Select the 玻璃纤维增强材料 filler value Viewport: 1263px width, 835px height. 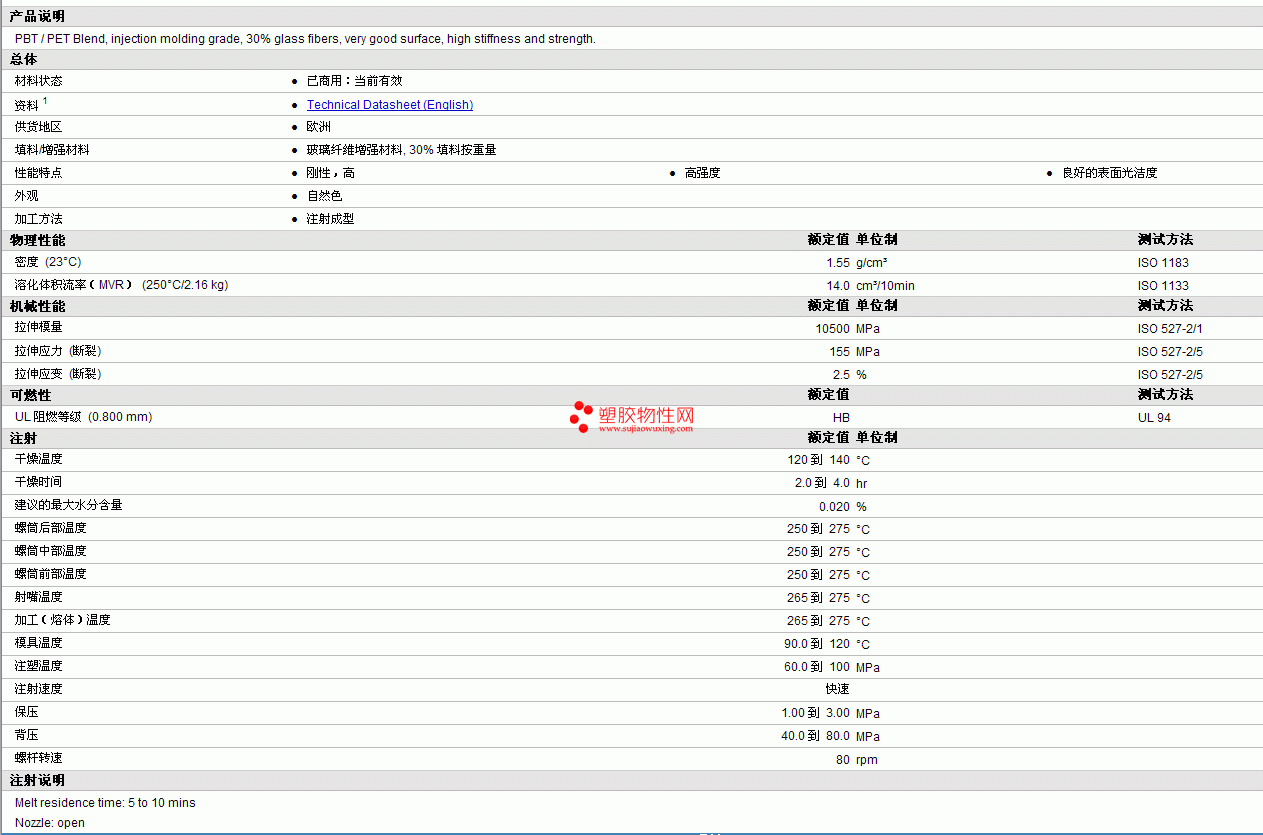tap(401, 150)
